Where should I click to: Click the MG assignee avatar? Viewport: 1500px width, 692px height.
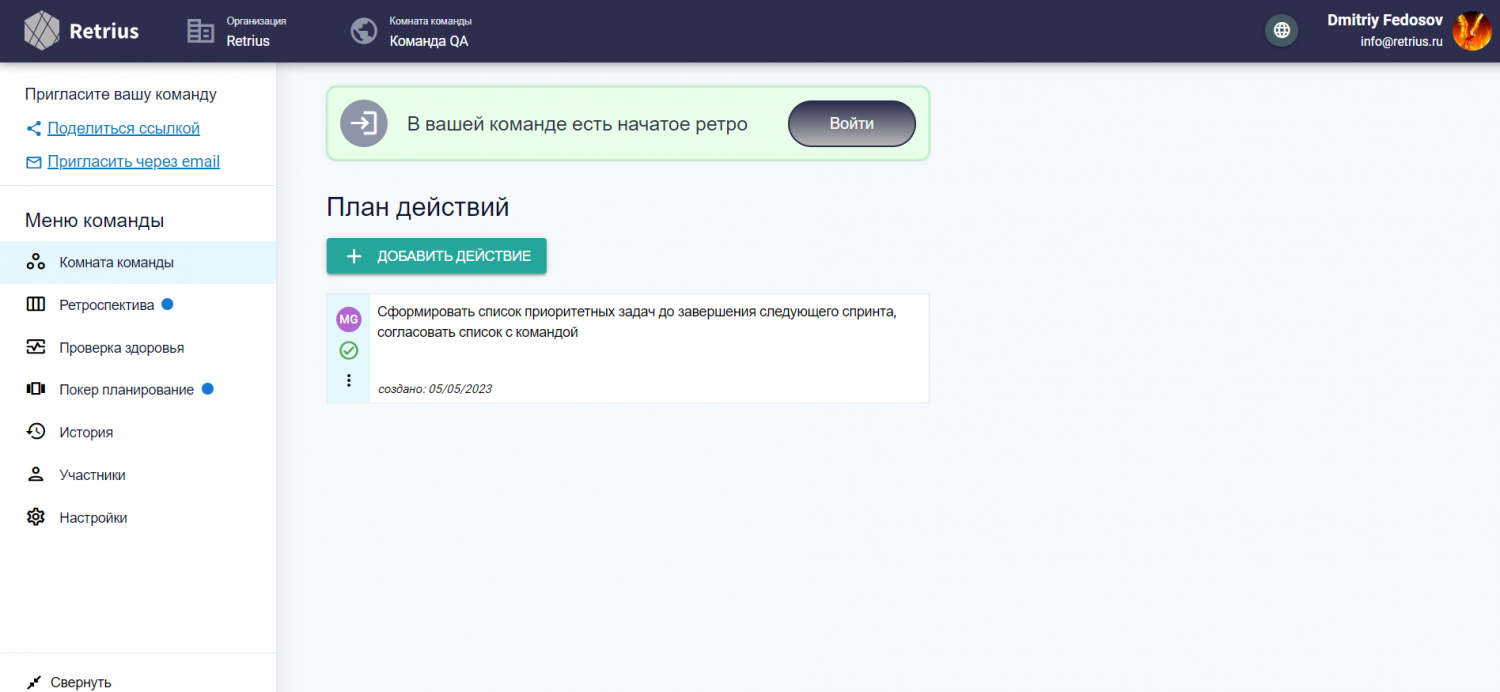[x=349, y=319]
